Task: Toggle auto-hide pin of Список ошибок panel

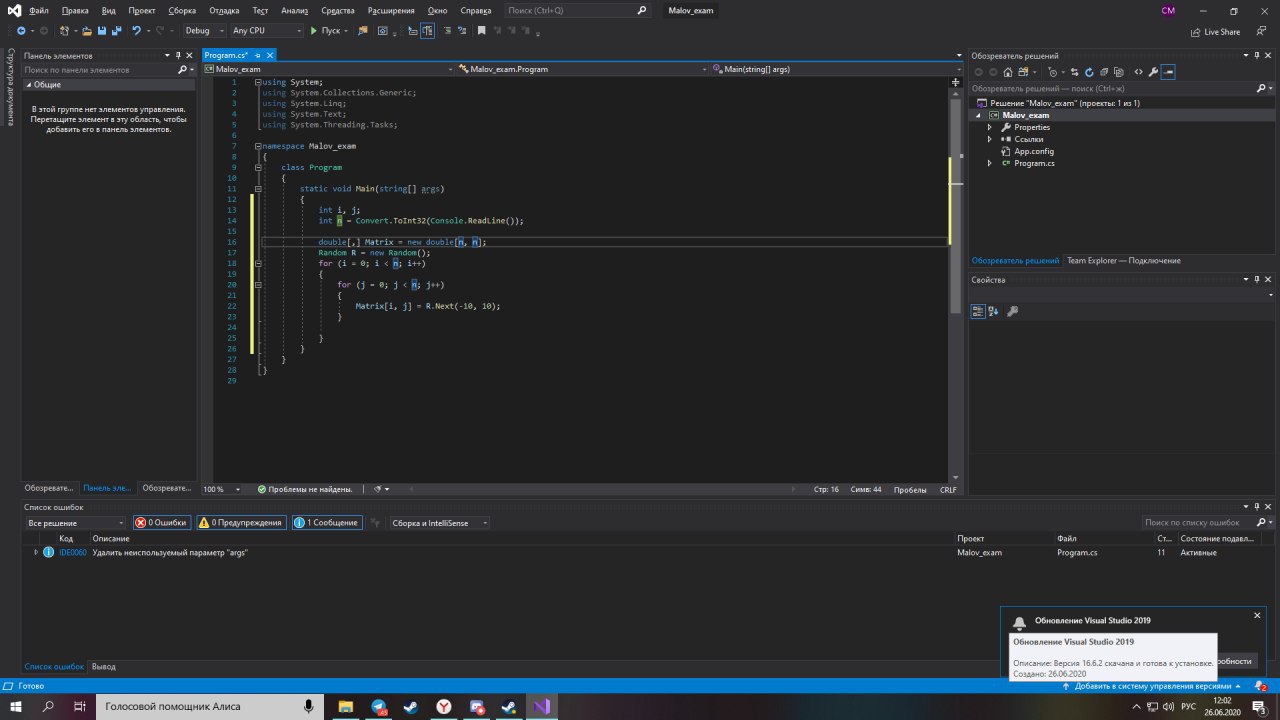Action: coord(1258,507)
